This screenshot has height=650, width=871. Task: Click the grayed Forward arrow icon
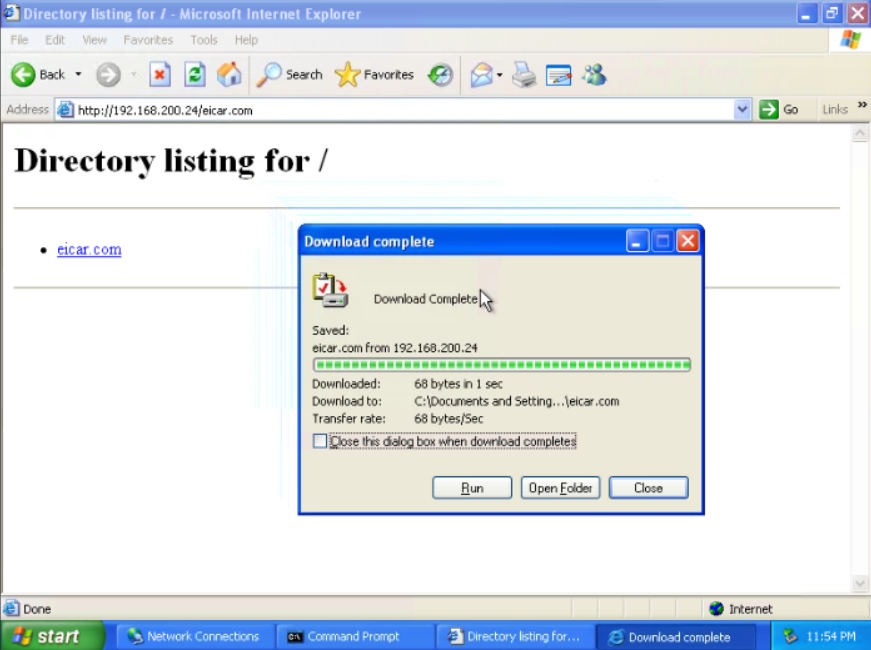pos(108,74)
